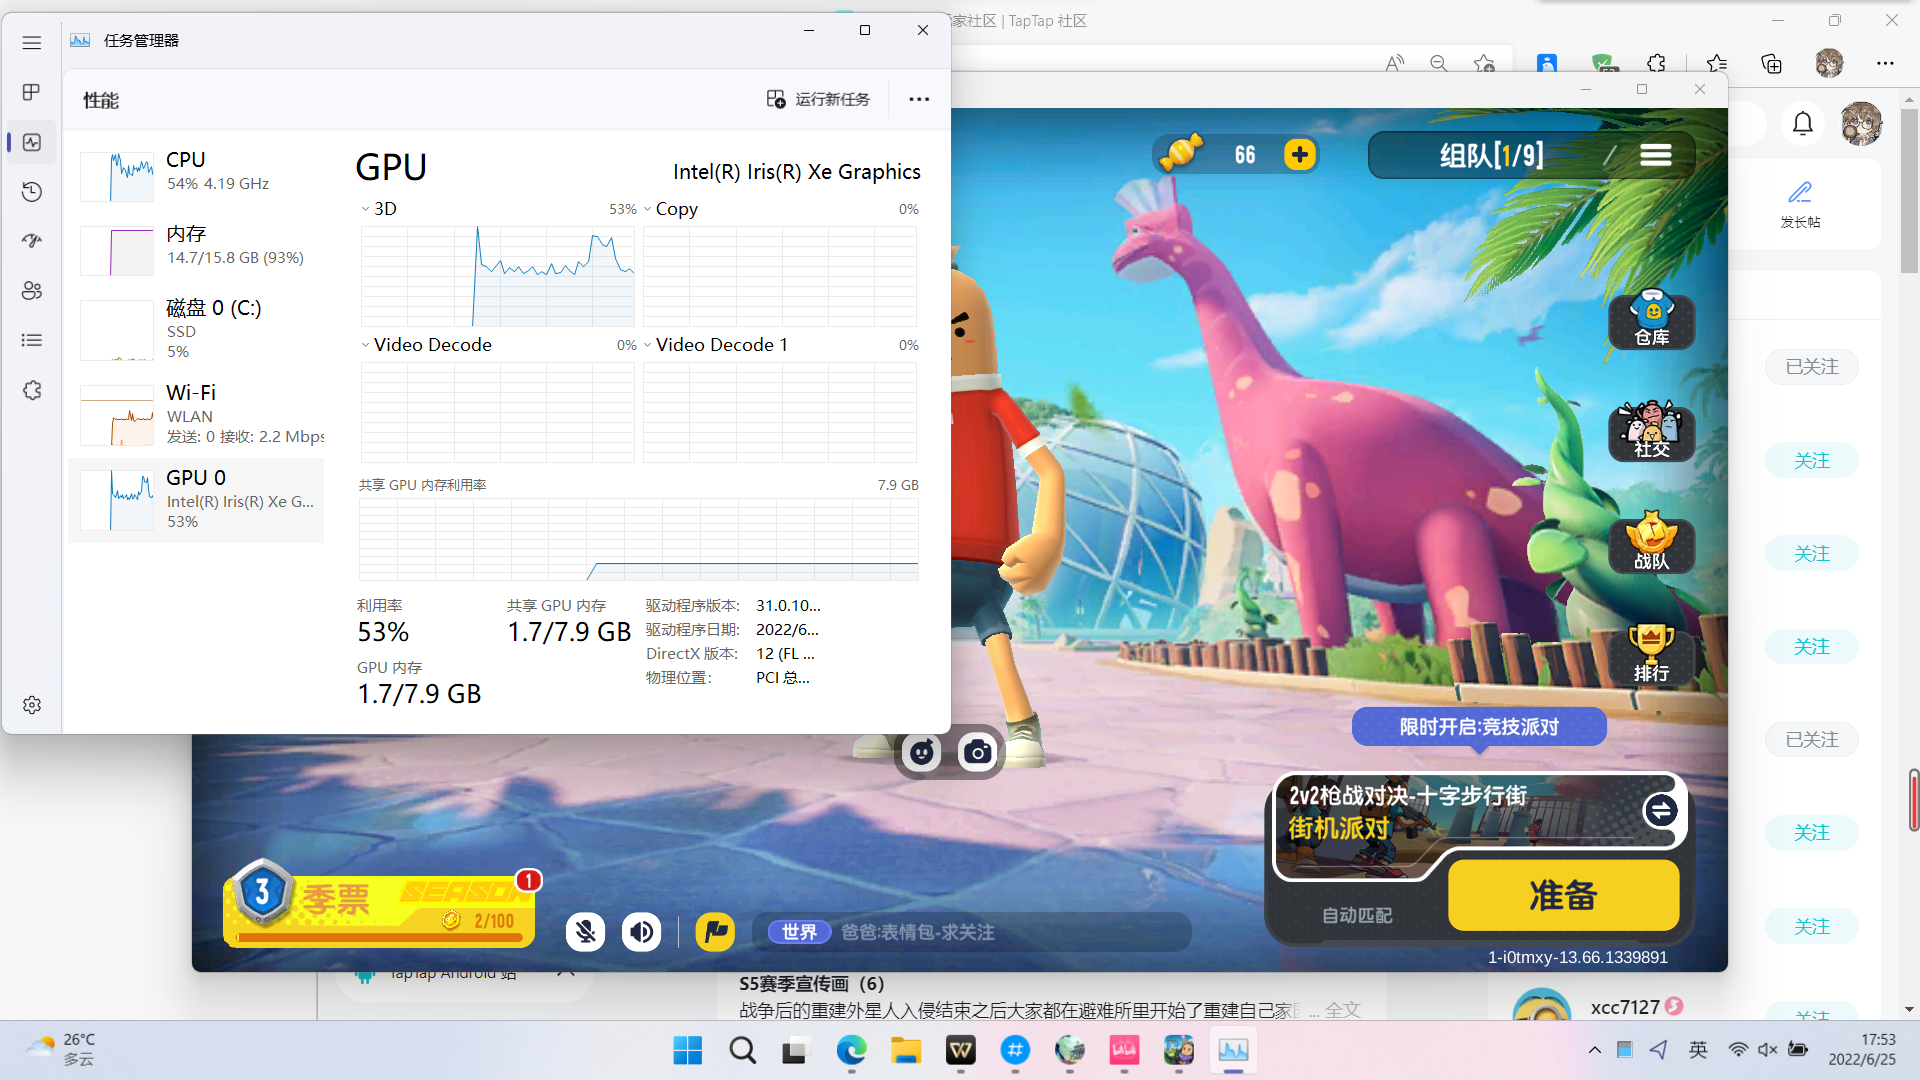Open 社交 social panel in the game
The image size is (1920, 1080).
click(x=1651, y=431)
